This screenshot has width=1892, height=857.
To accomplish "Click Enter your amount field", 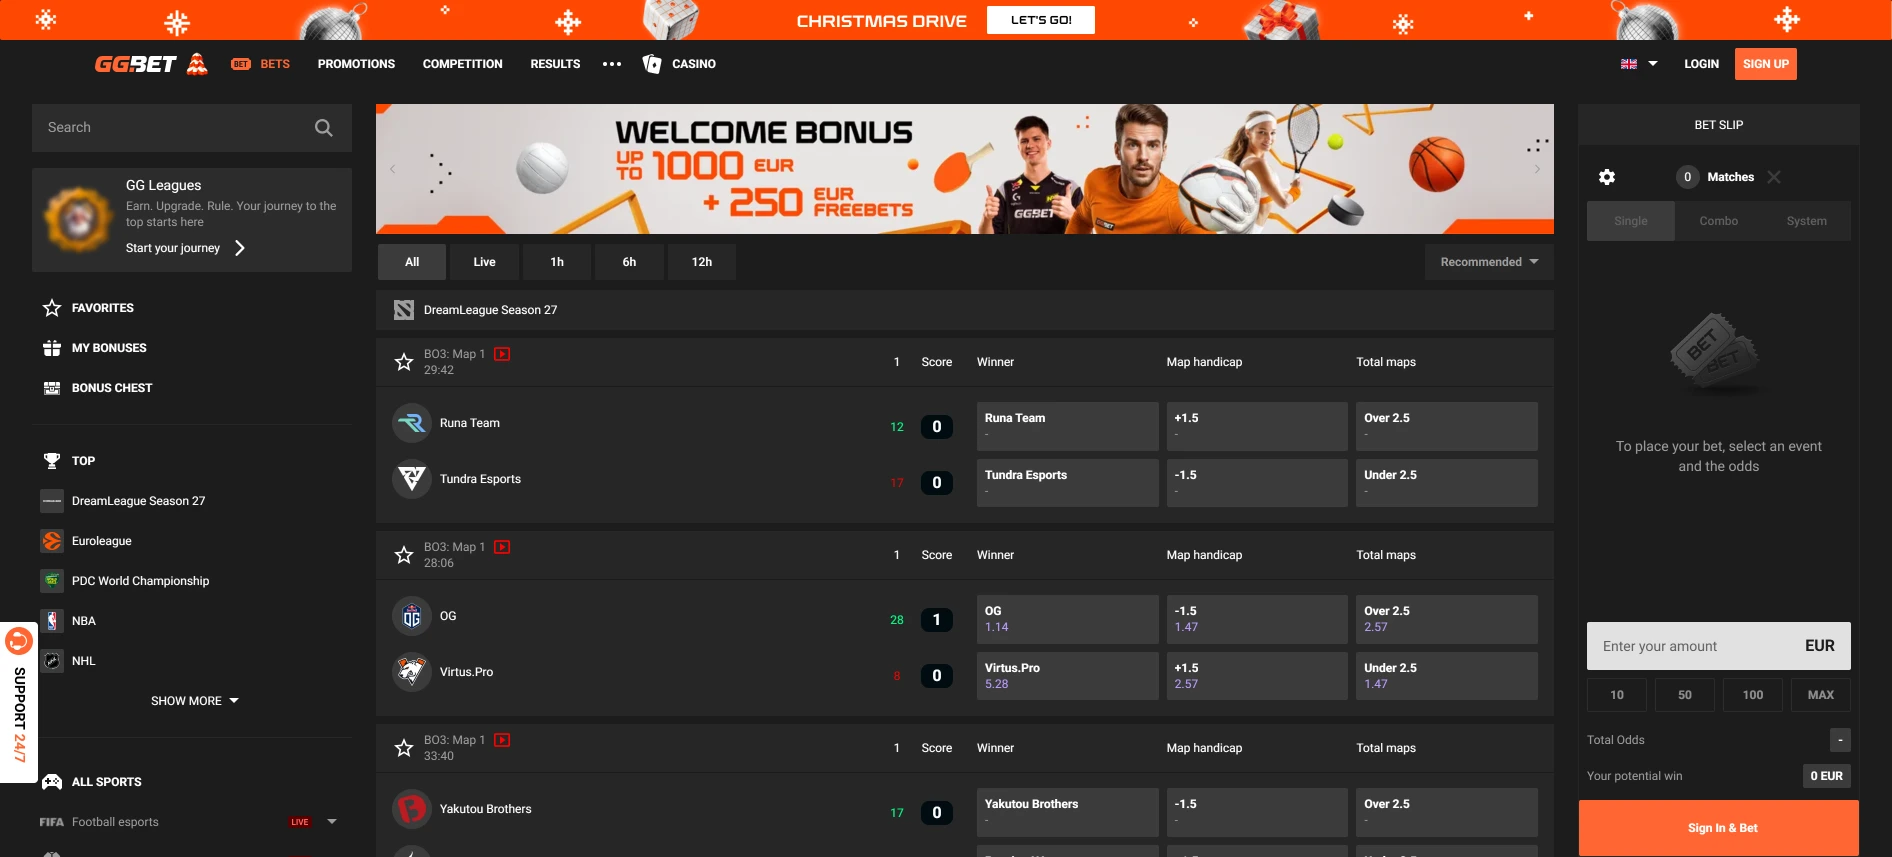I will 1719,646.
